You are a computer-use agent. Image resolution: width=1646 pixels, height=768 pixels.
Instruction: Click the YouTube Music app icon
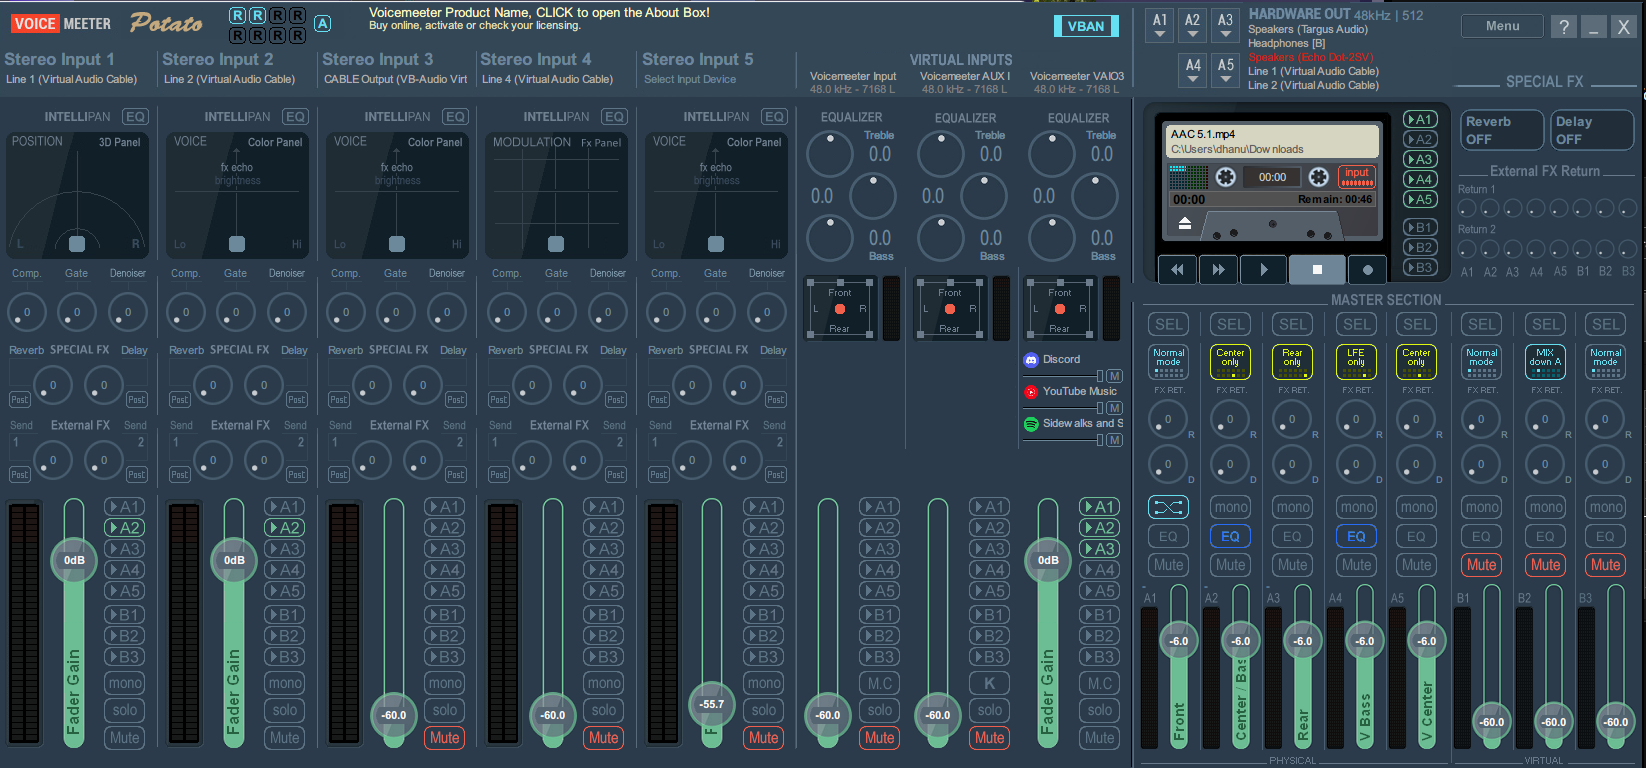pos(1031,392)
